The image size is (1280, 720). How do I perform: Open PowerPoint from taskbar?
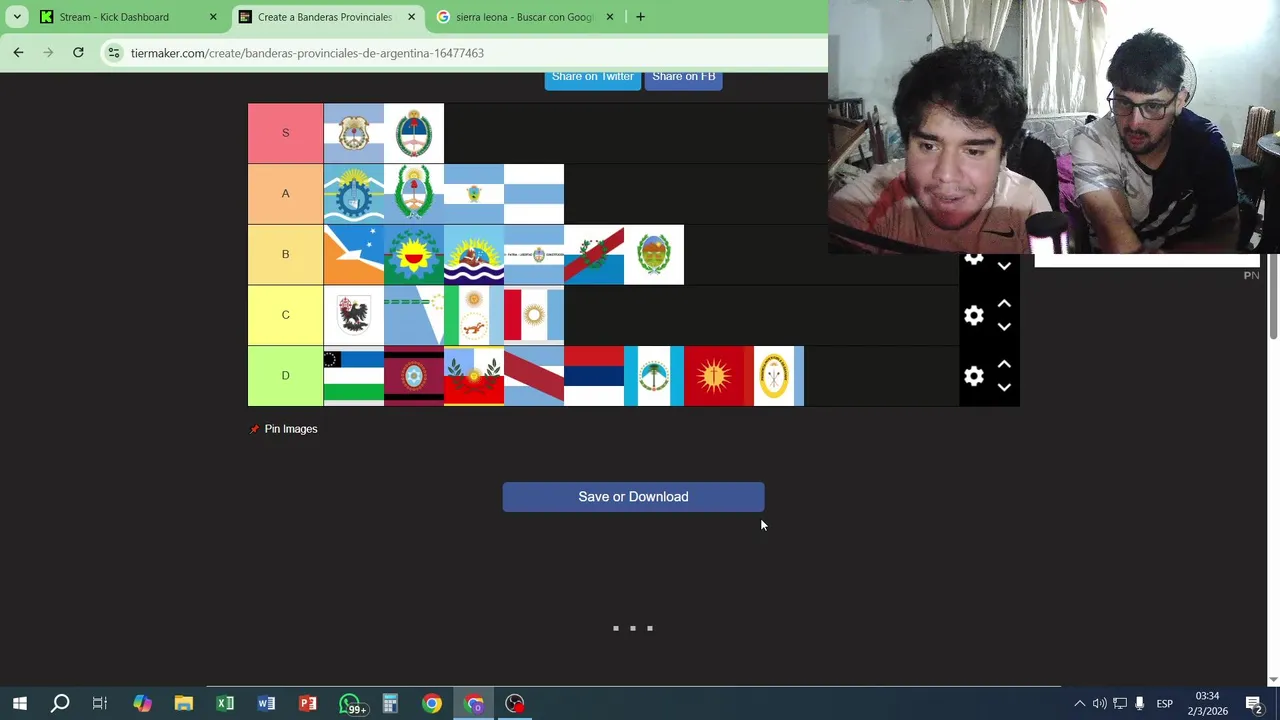pos(308,703)
